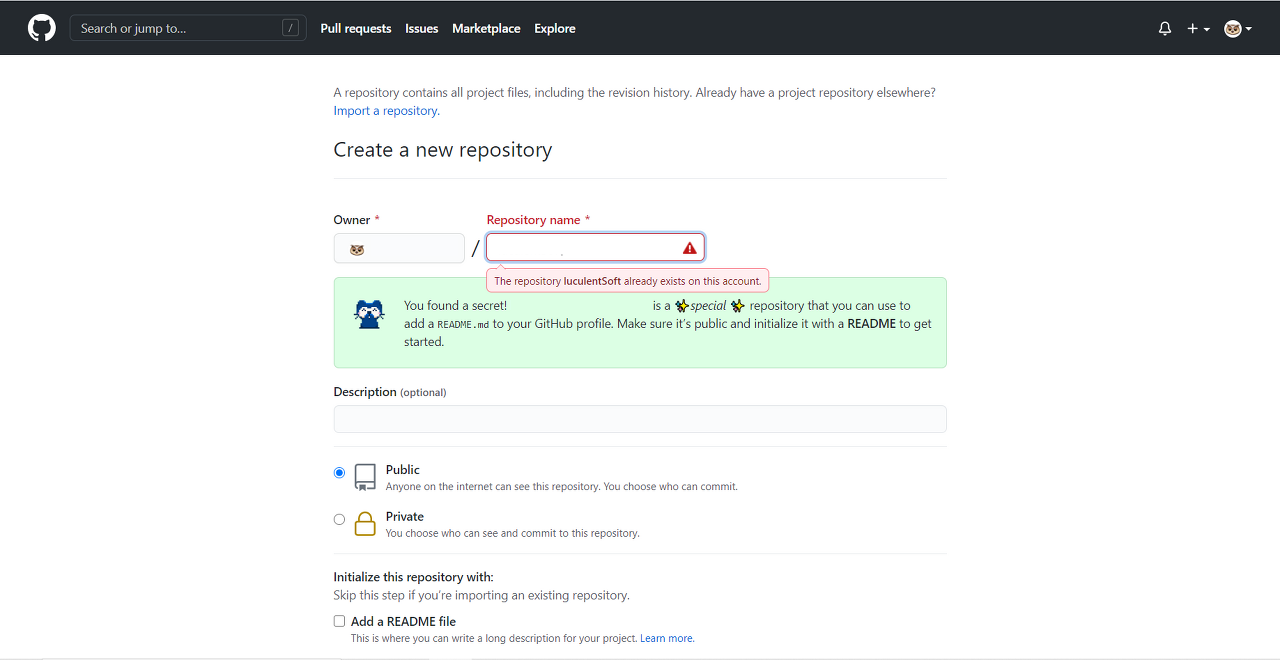This screenshot has height=660, width=1280.
Task: Click the 'Description (optional)' label
Action: pos(390,392)
